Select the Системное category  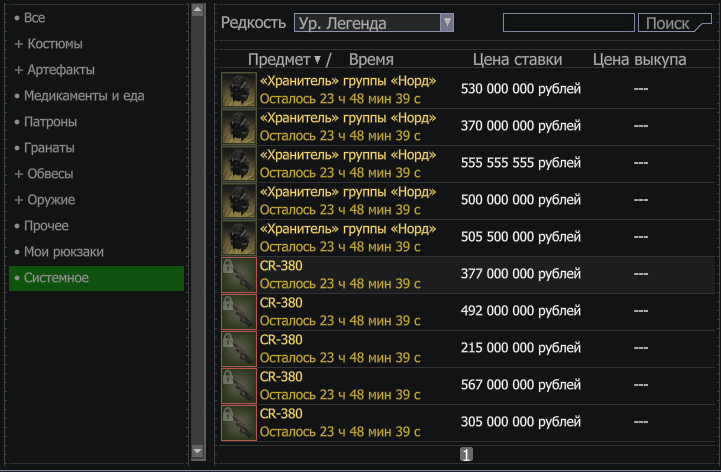[x=97, y=278]
